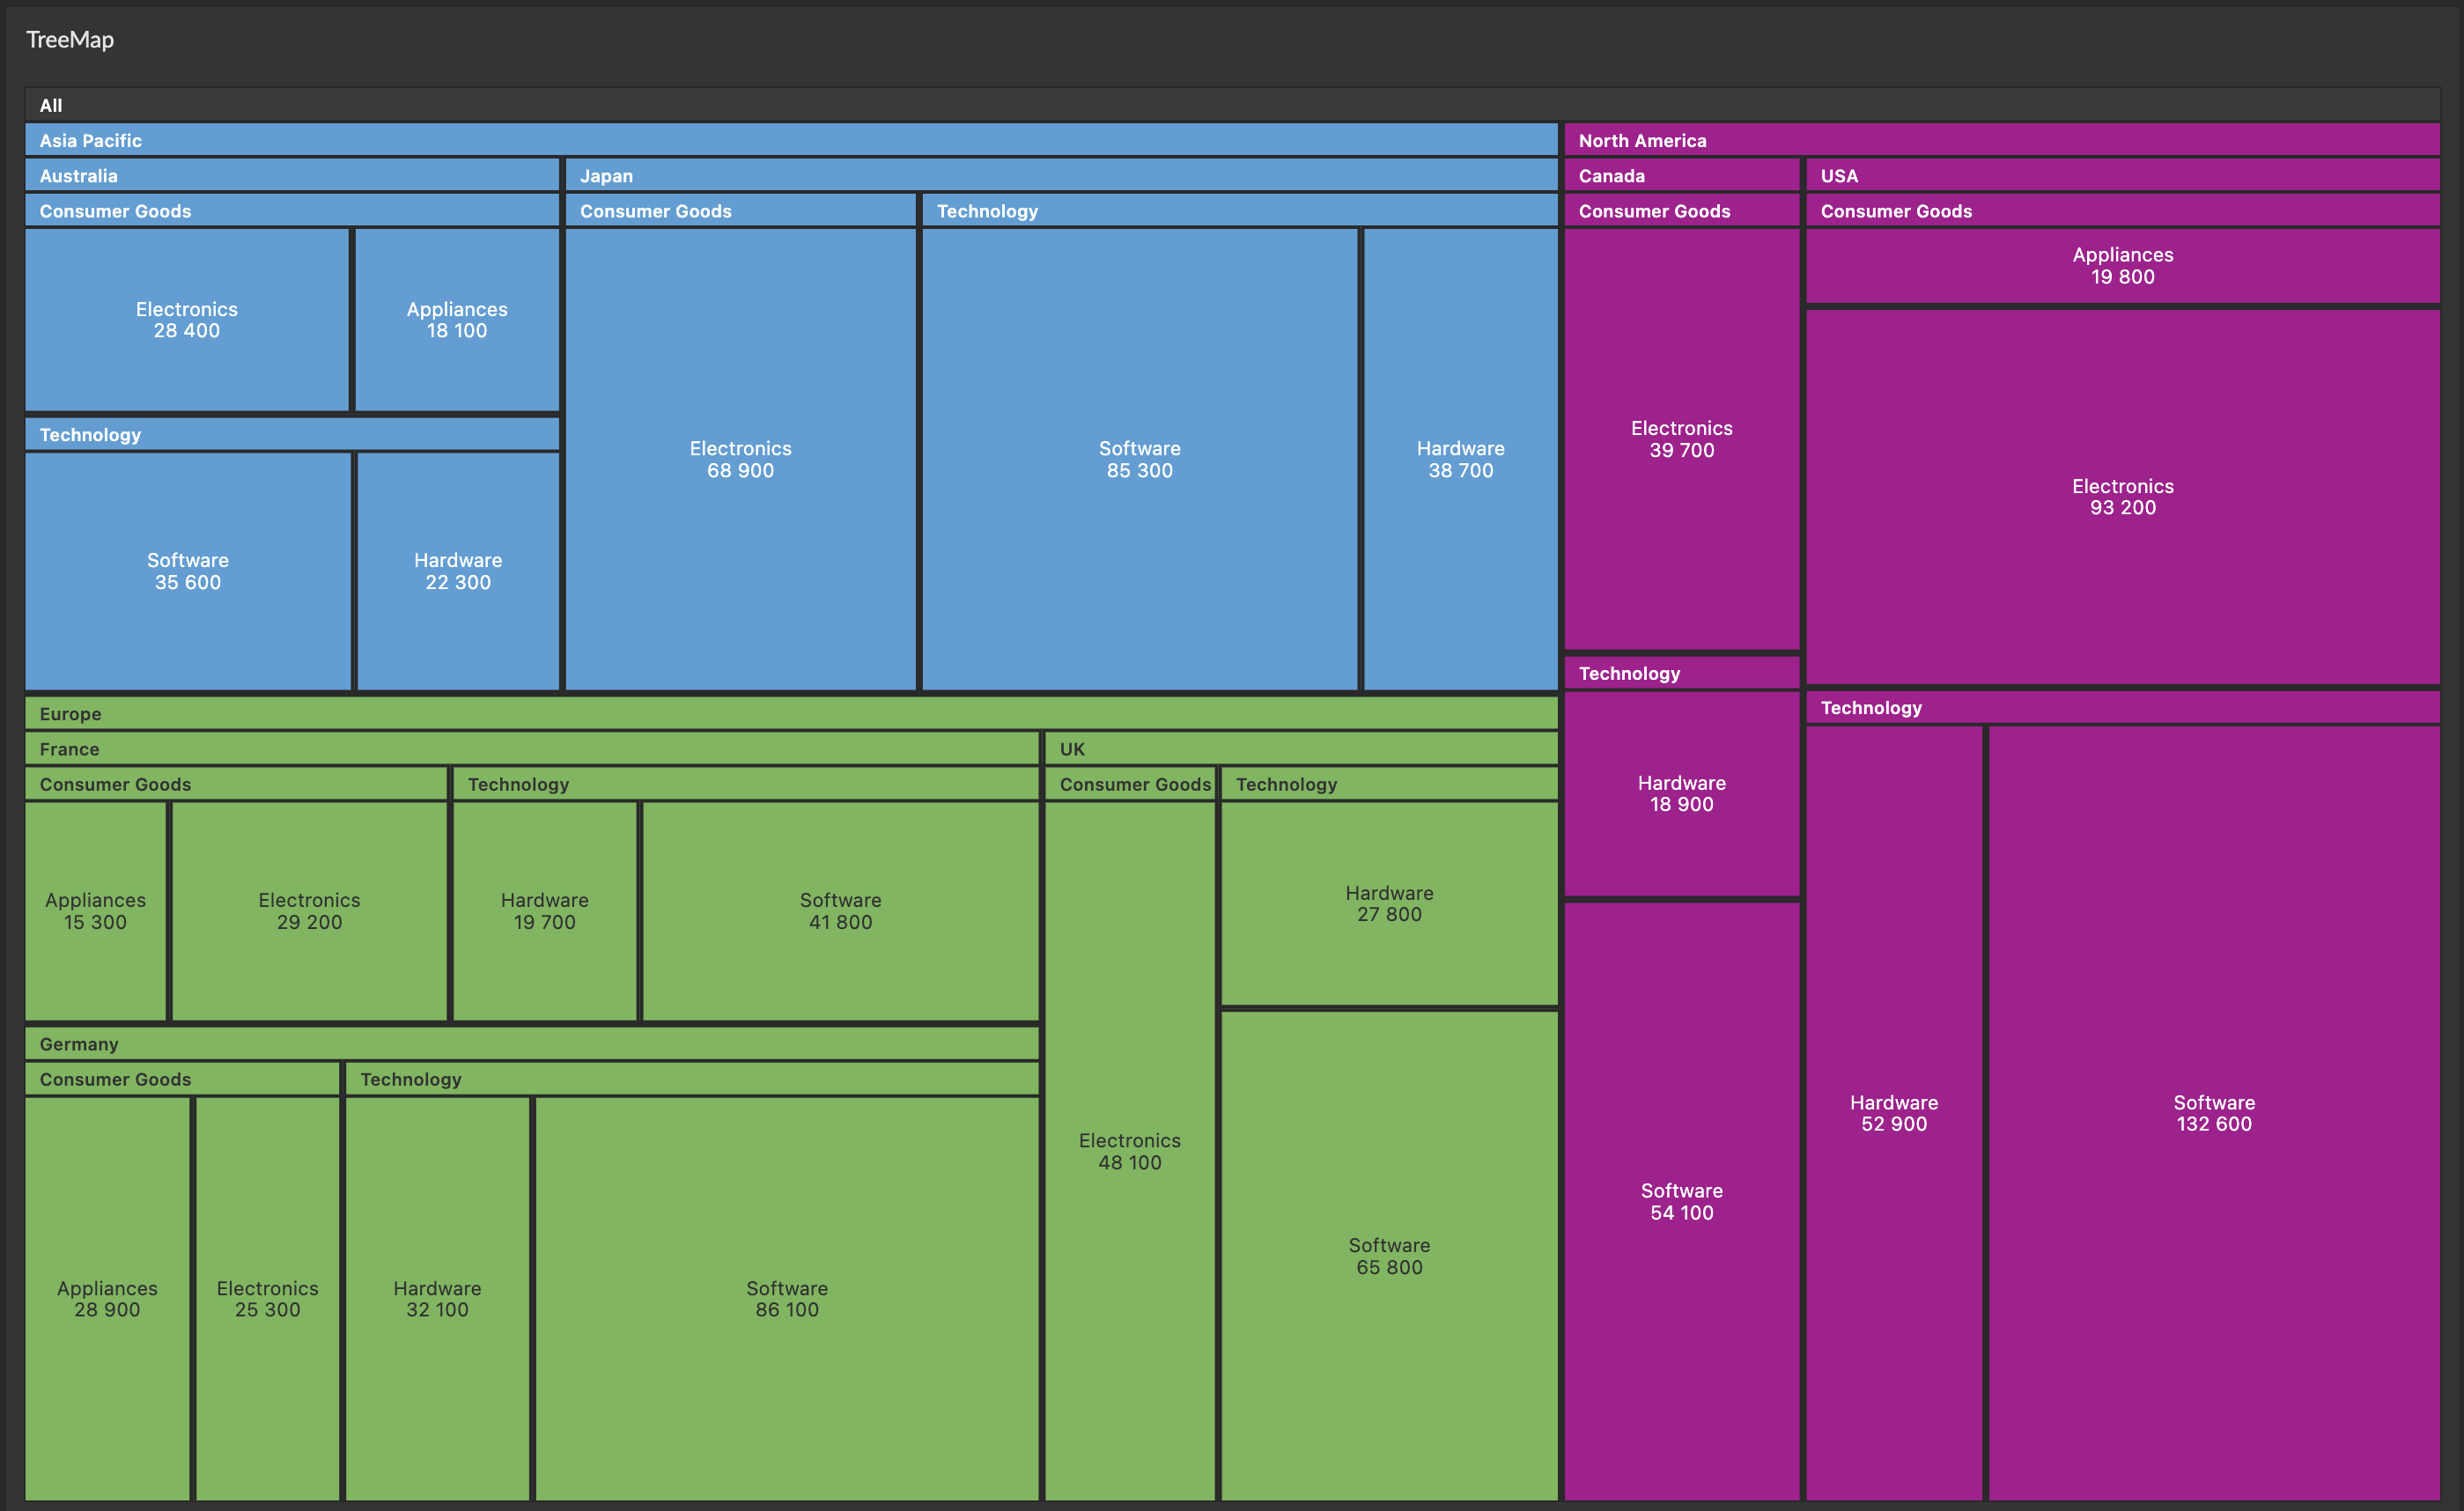Select the France country header
The height and width of the screenshot is (1511, 2464).
(x=69, y=749)
